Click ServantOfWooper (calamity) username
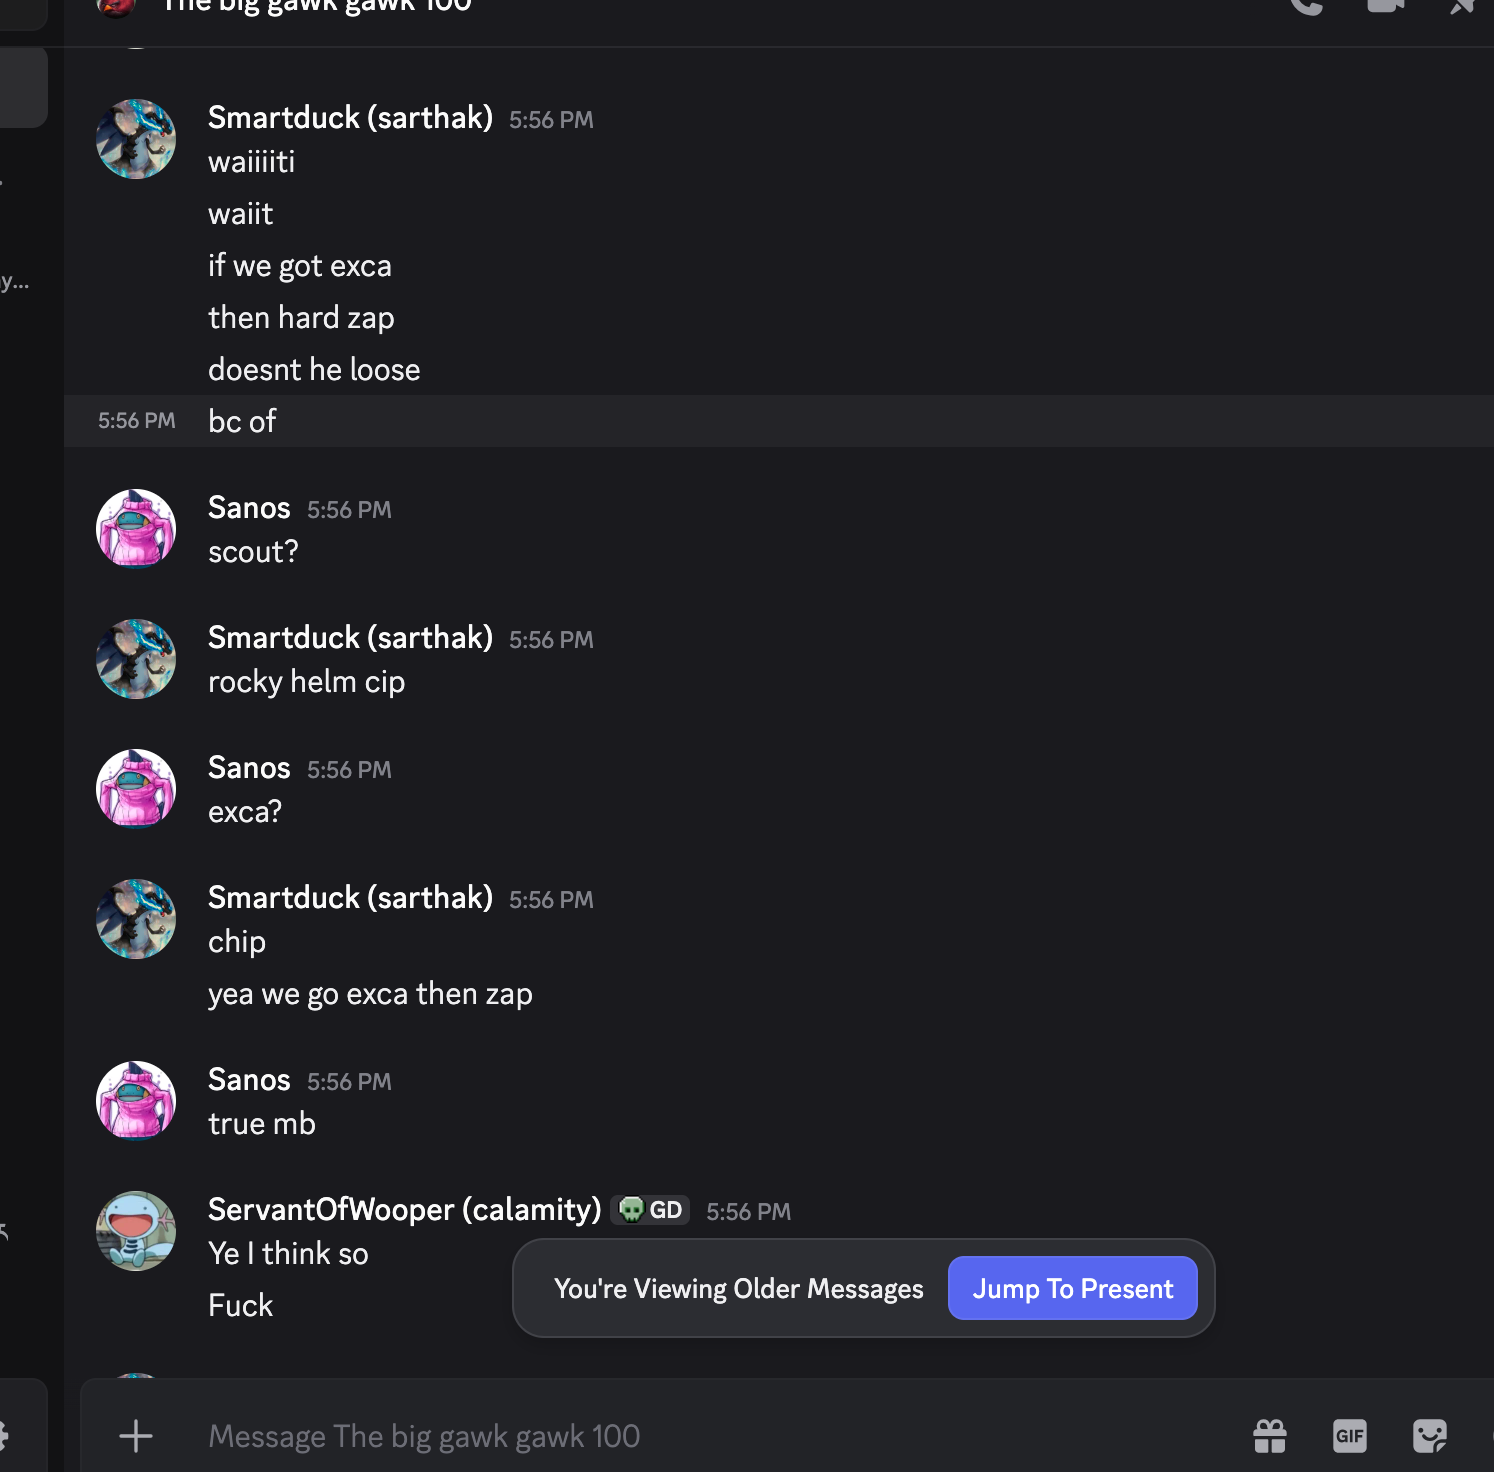Image resolution: width=1494 pixels, height=1472 pixels. point(404,1210)
